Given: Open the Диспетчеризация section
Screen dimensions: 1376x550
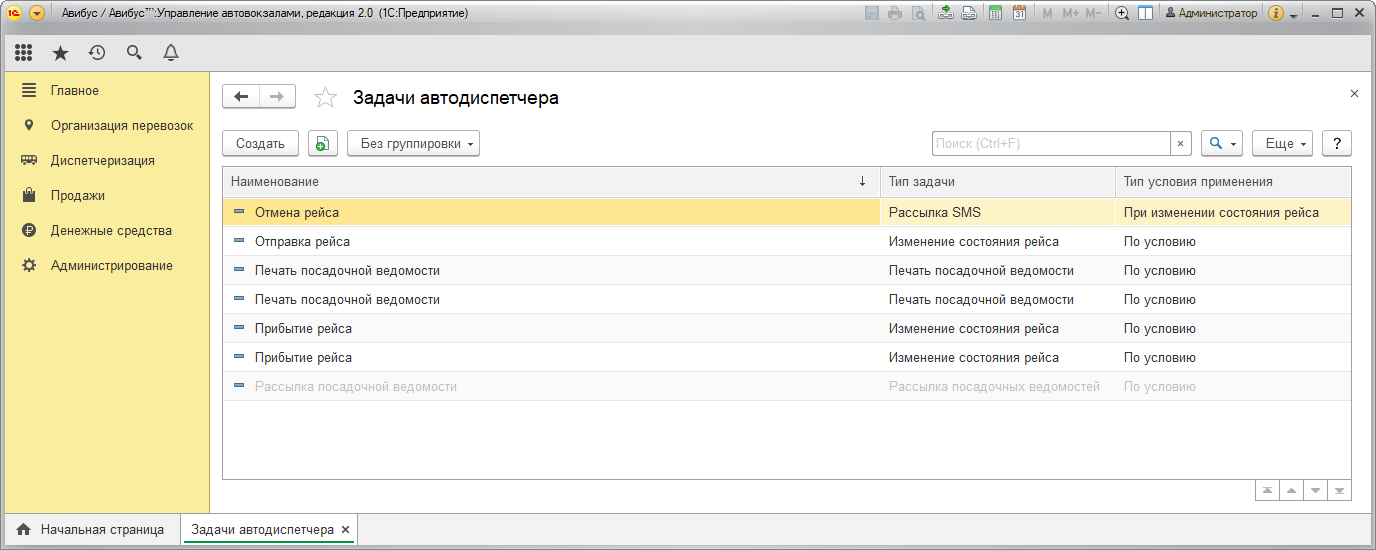Looking at the screenshot, I should pyautogui.click(x=102, y=160).
